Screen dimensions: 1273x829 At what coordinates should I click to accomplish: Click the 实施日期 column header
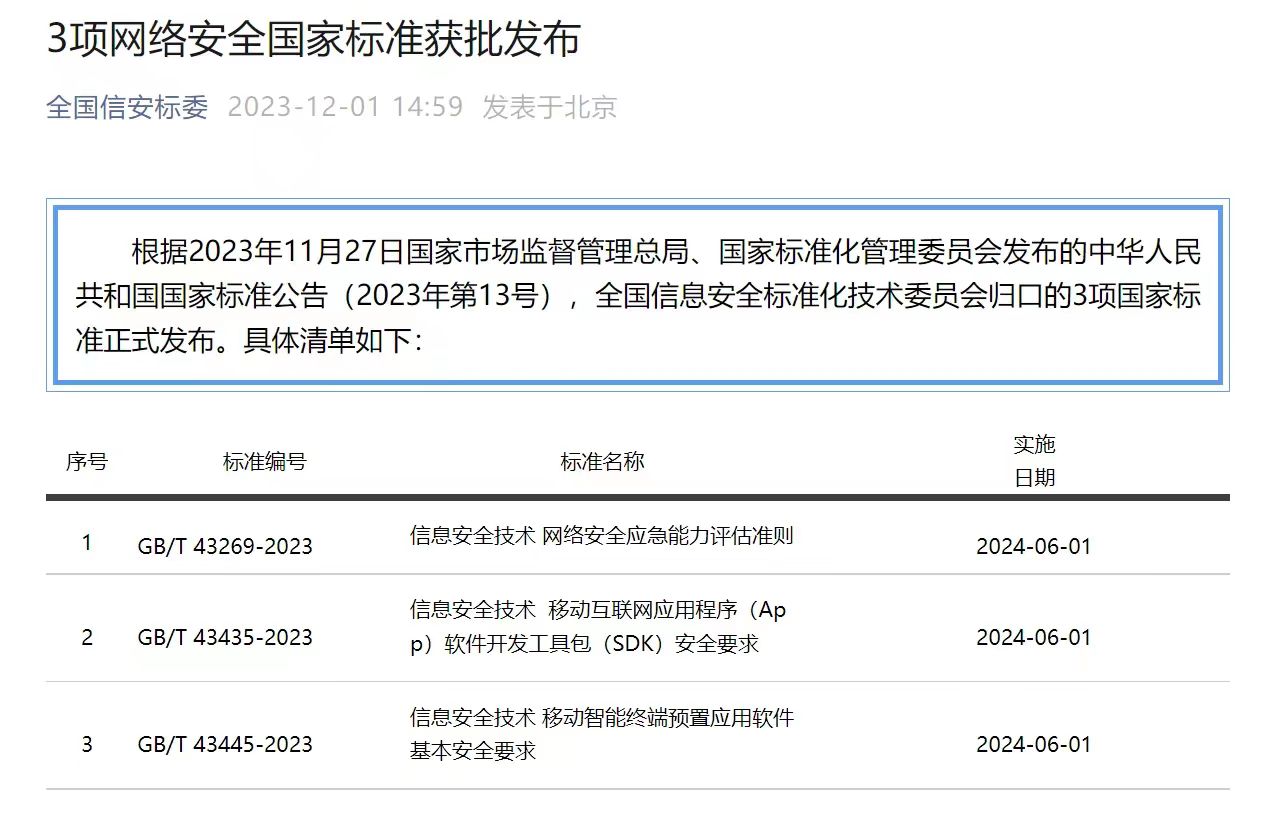[1034, 461]
